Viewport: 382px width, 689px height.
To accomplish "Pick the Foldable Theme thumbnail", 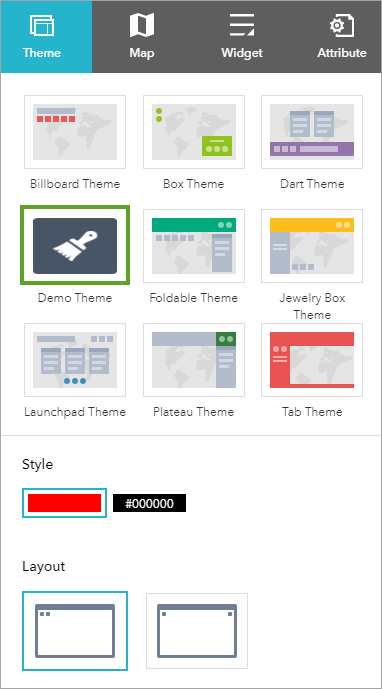I will (194, 246).
